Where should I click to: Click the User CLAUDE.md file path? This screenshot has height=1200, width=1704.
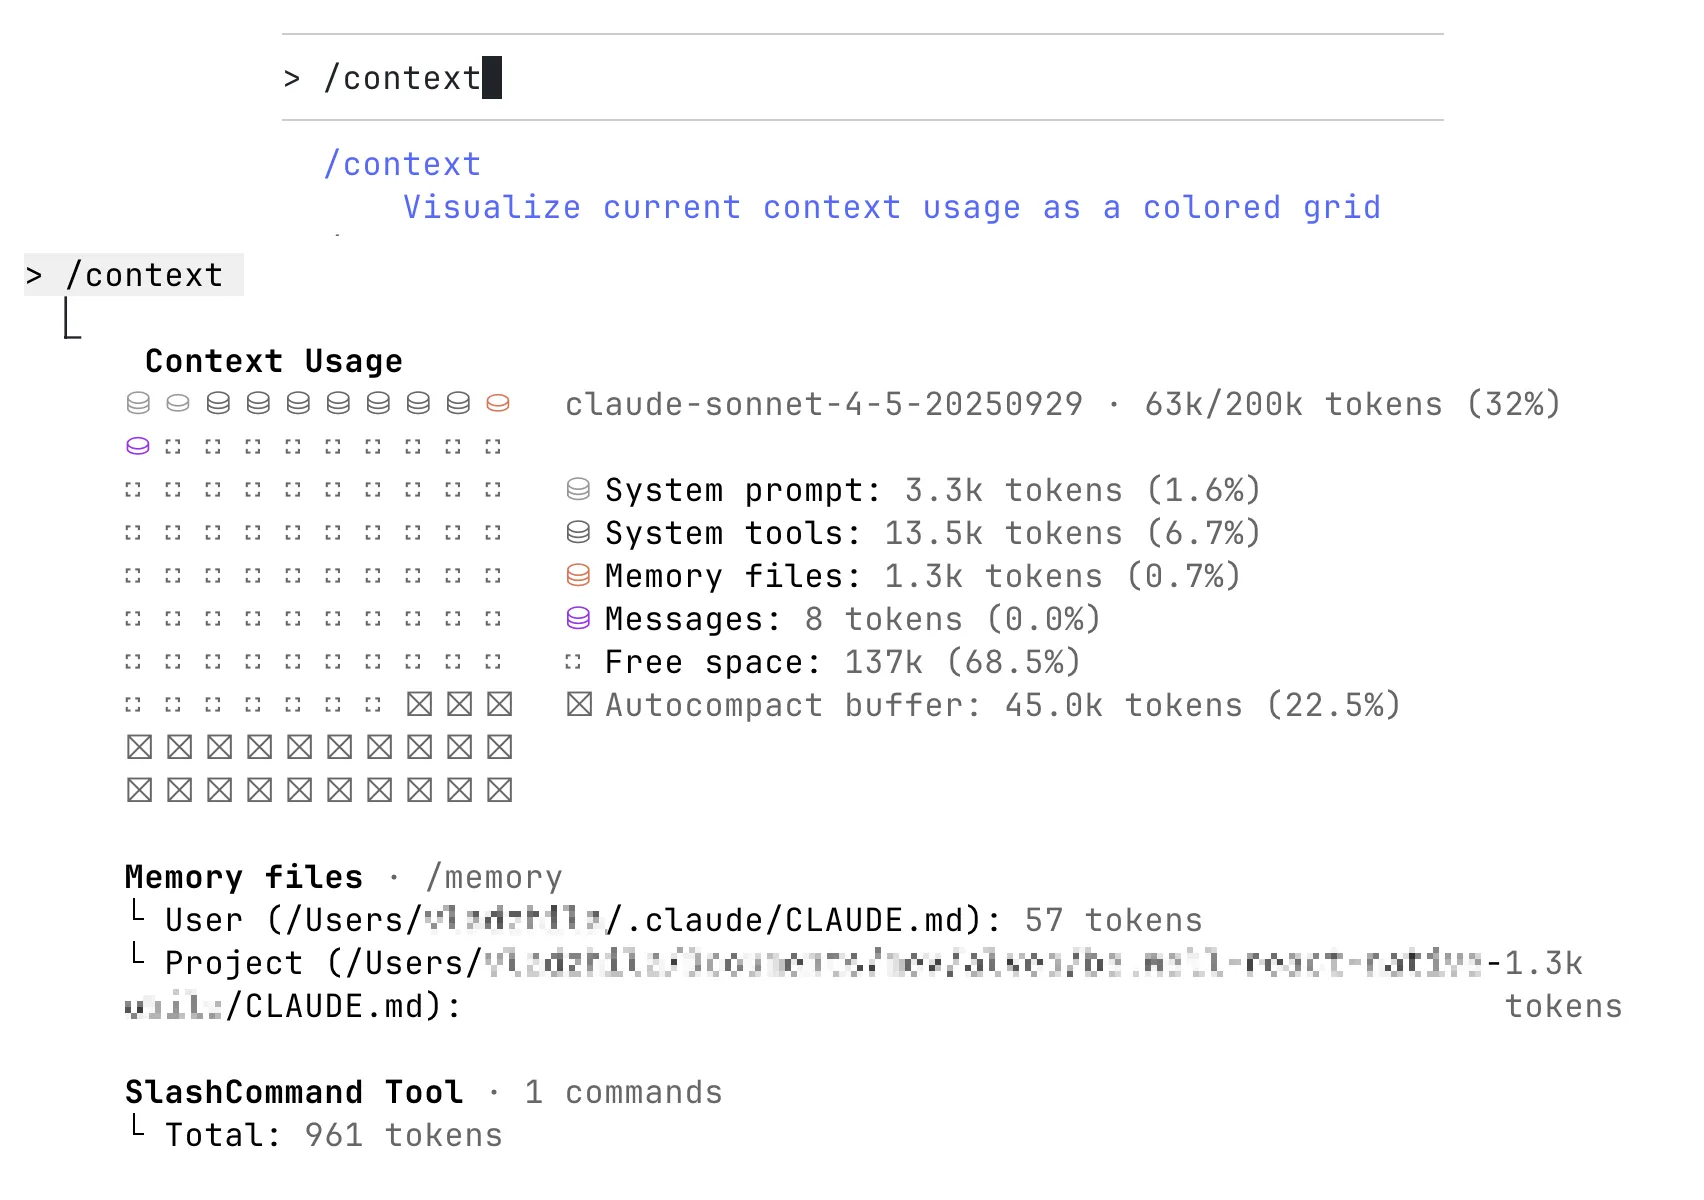coord(584,920)
